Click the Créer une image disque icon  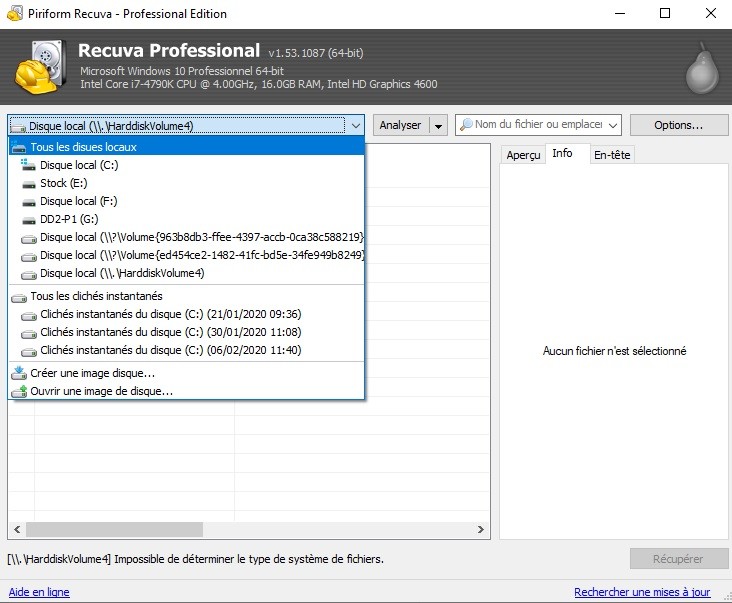click(19, 373)
